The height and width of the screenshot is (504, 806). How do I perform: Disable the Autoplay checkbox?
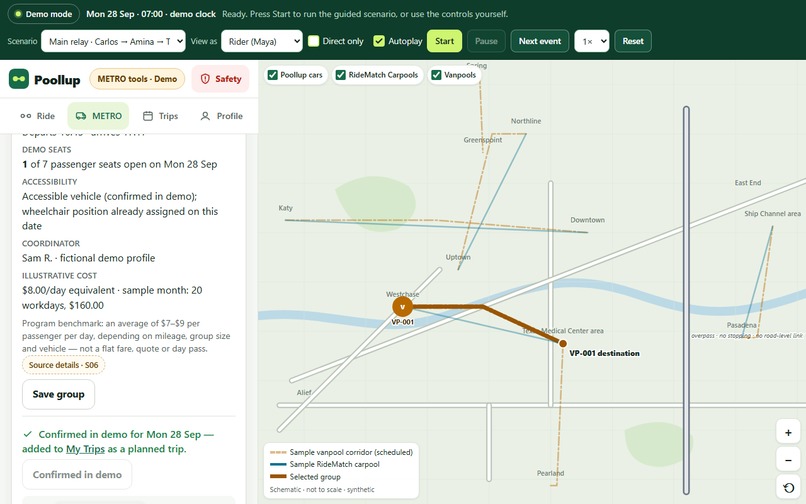point(379,41)
